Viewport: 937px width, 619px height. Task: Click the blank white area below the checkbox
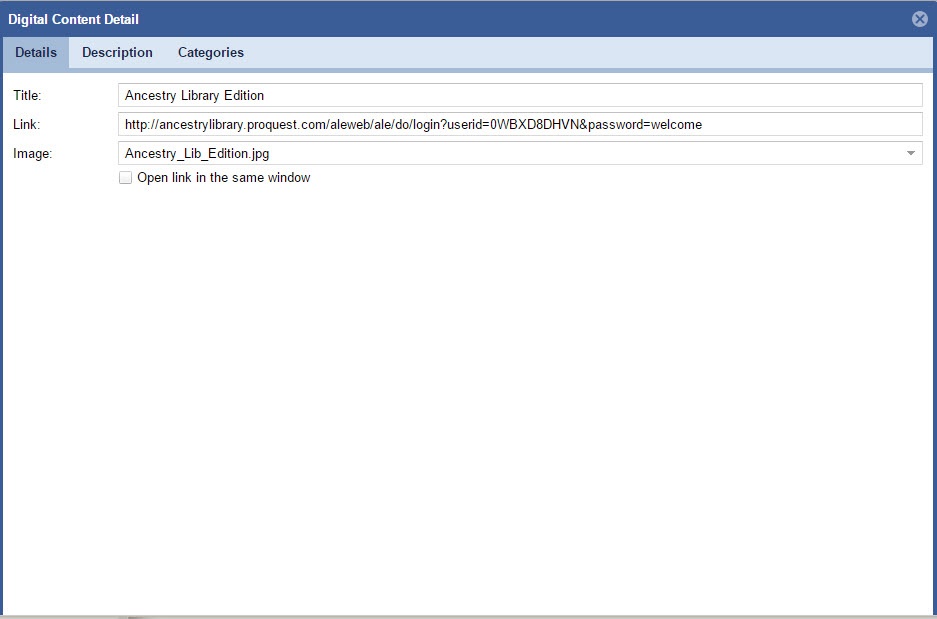468,400
